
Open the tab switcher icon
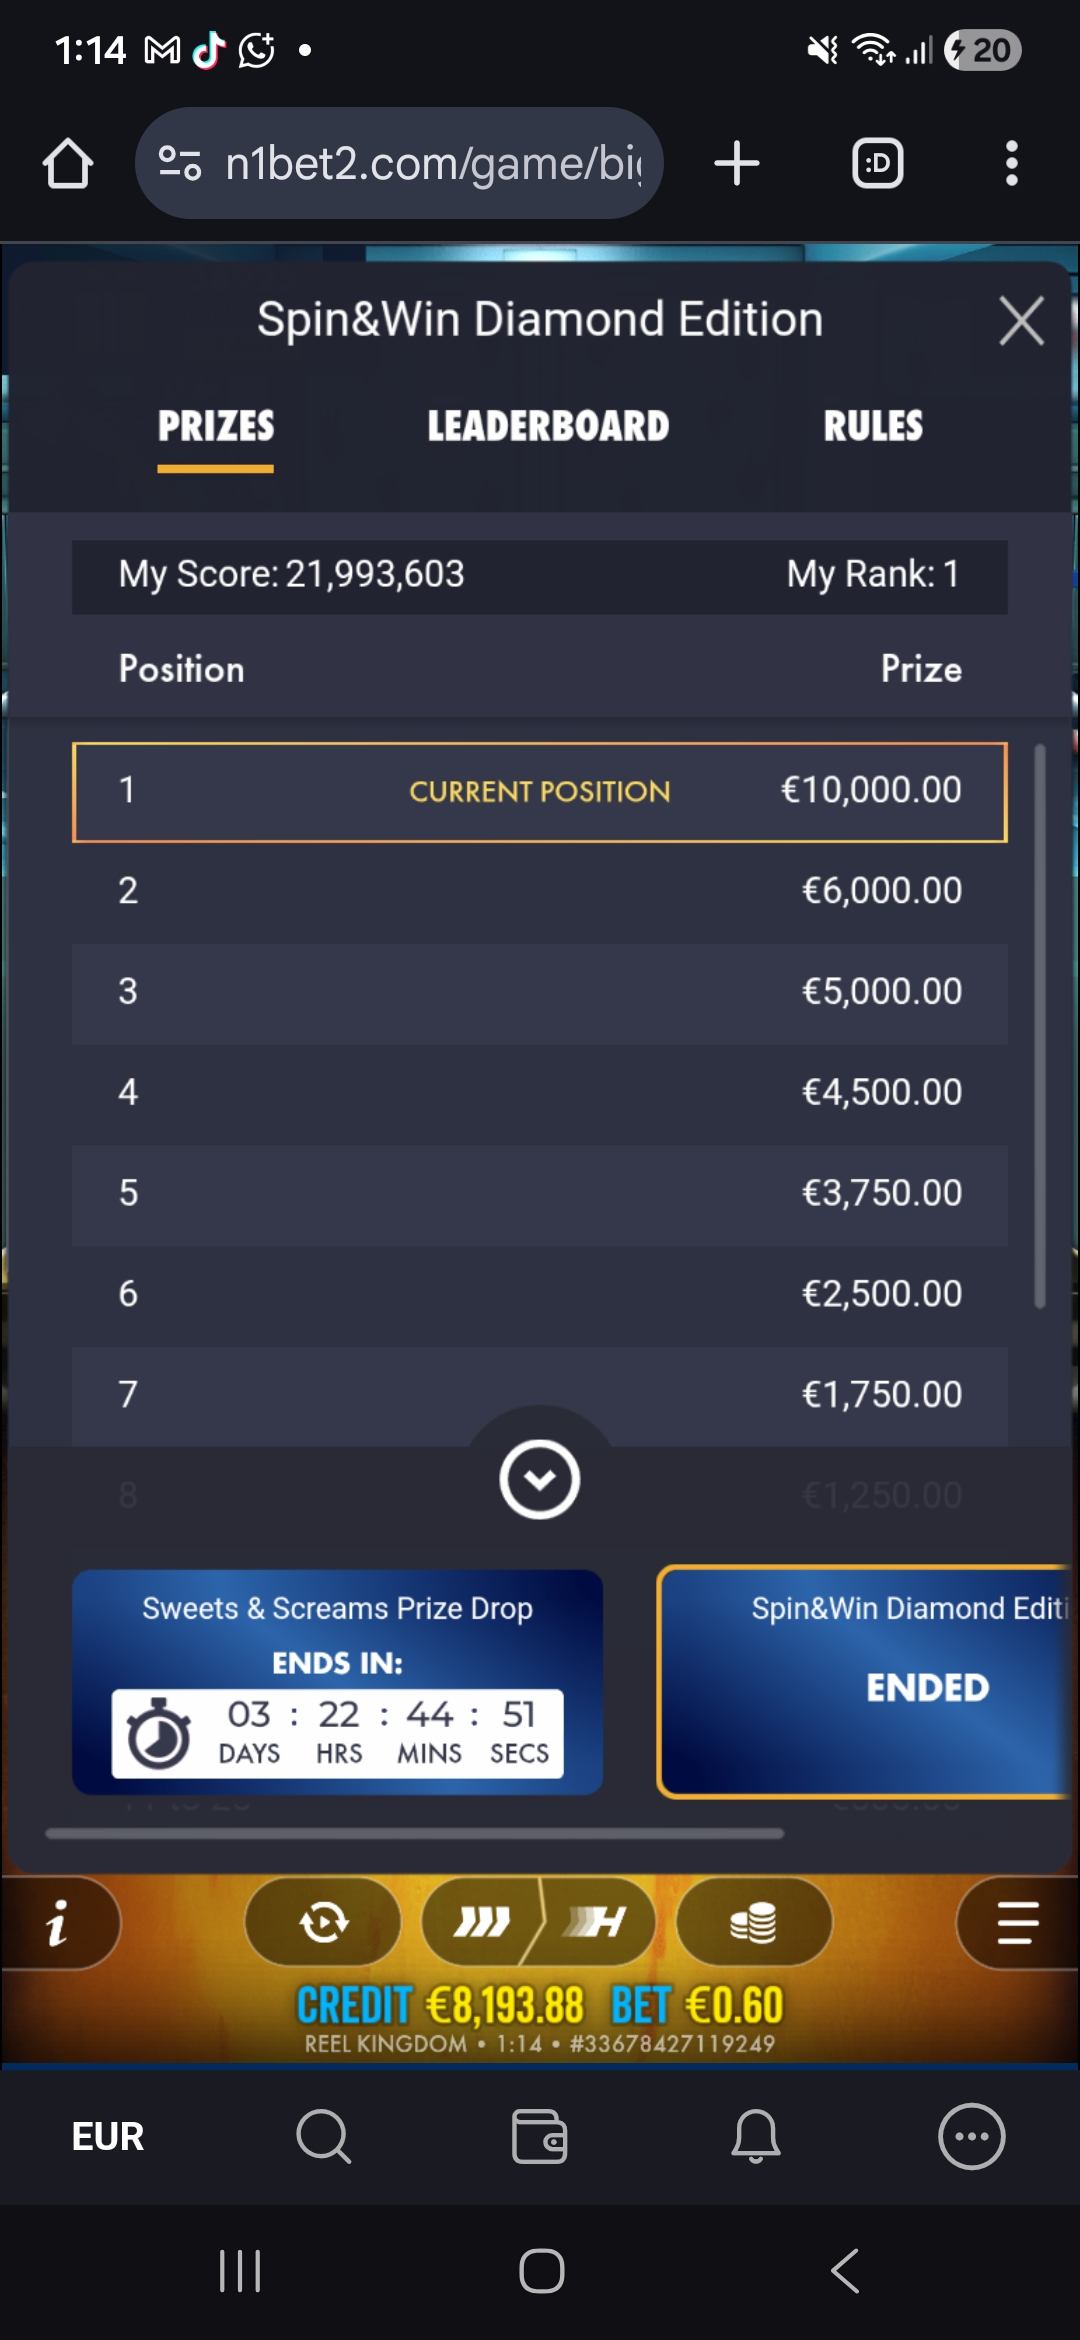[x=877, y=163]
